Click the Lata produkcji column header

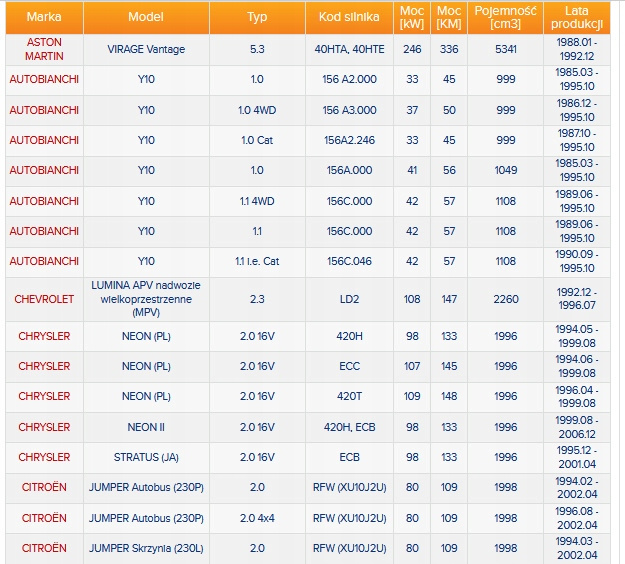click(577, 17)
